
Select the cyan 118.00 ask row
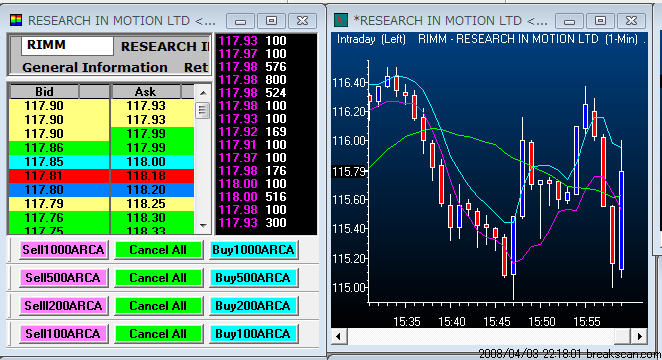[152, 162]
